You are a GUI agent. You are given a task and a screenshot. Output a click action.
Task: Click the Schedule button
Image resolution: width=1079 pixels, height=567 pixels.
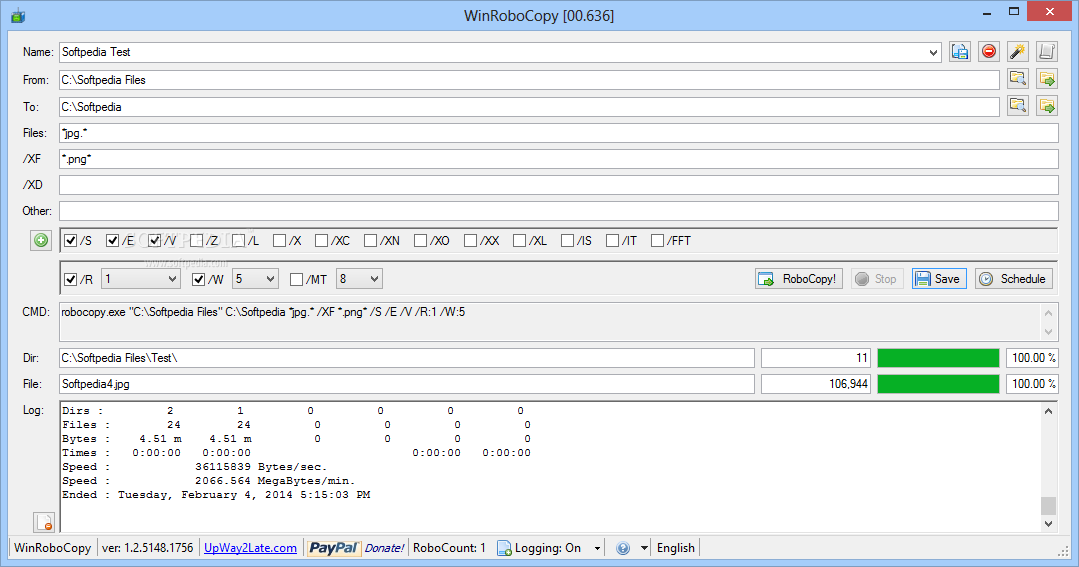(1014, 279)
